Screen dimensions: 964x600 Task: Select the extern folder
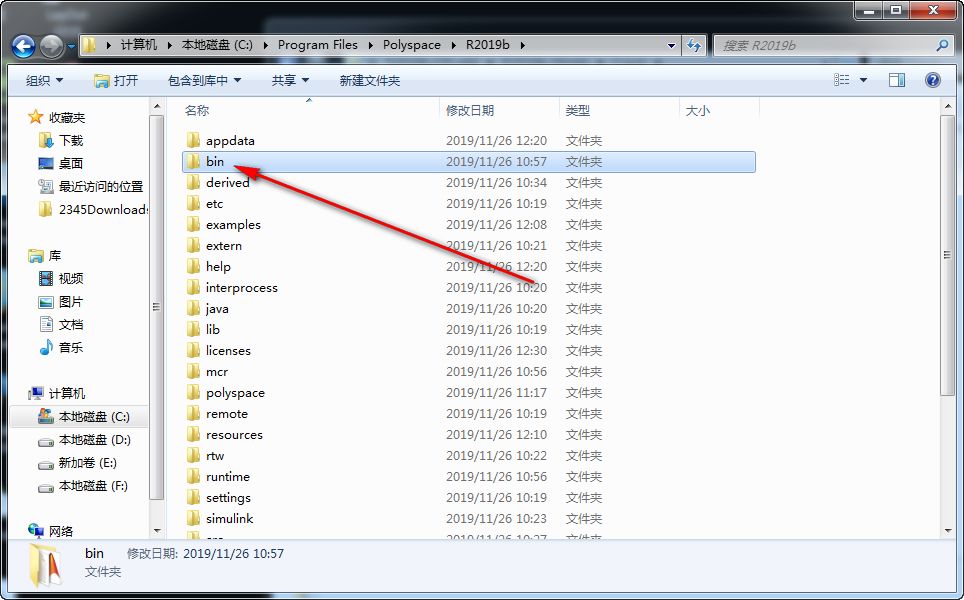click(x=224, y=245)
